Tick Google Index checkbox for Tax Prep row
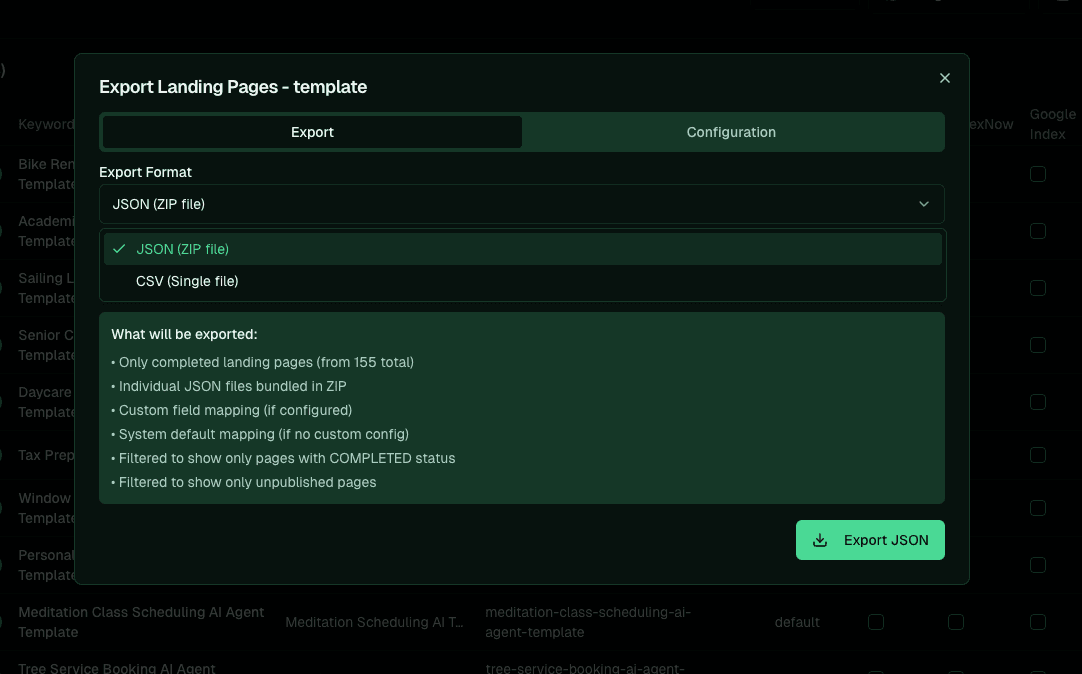The height and width of the screenshot is (674, 1082). (x=1038, y=455)
